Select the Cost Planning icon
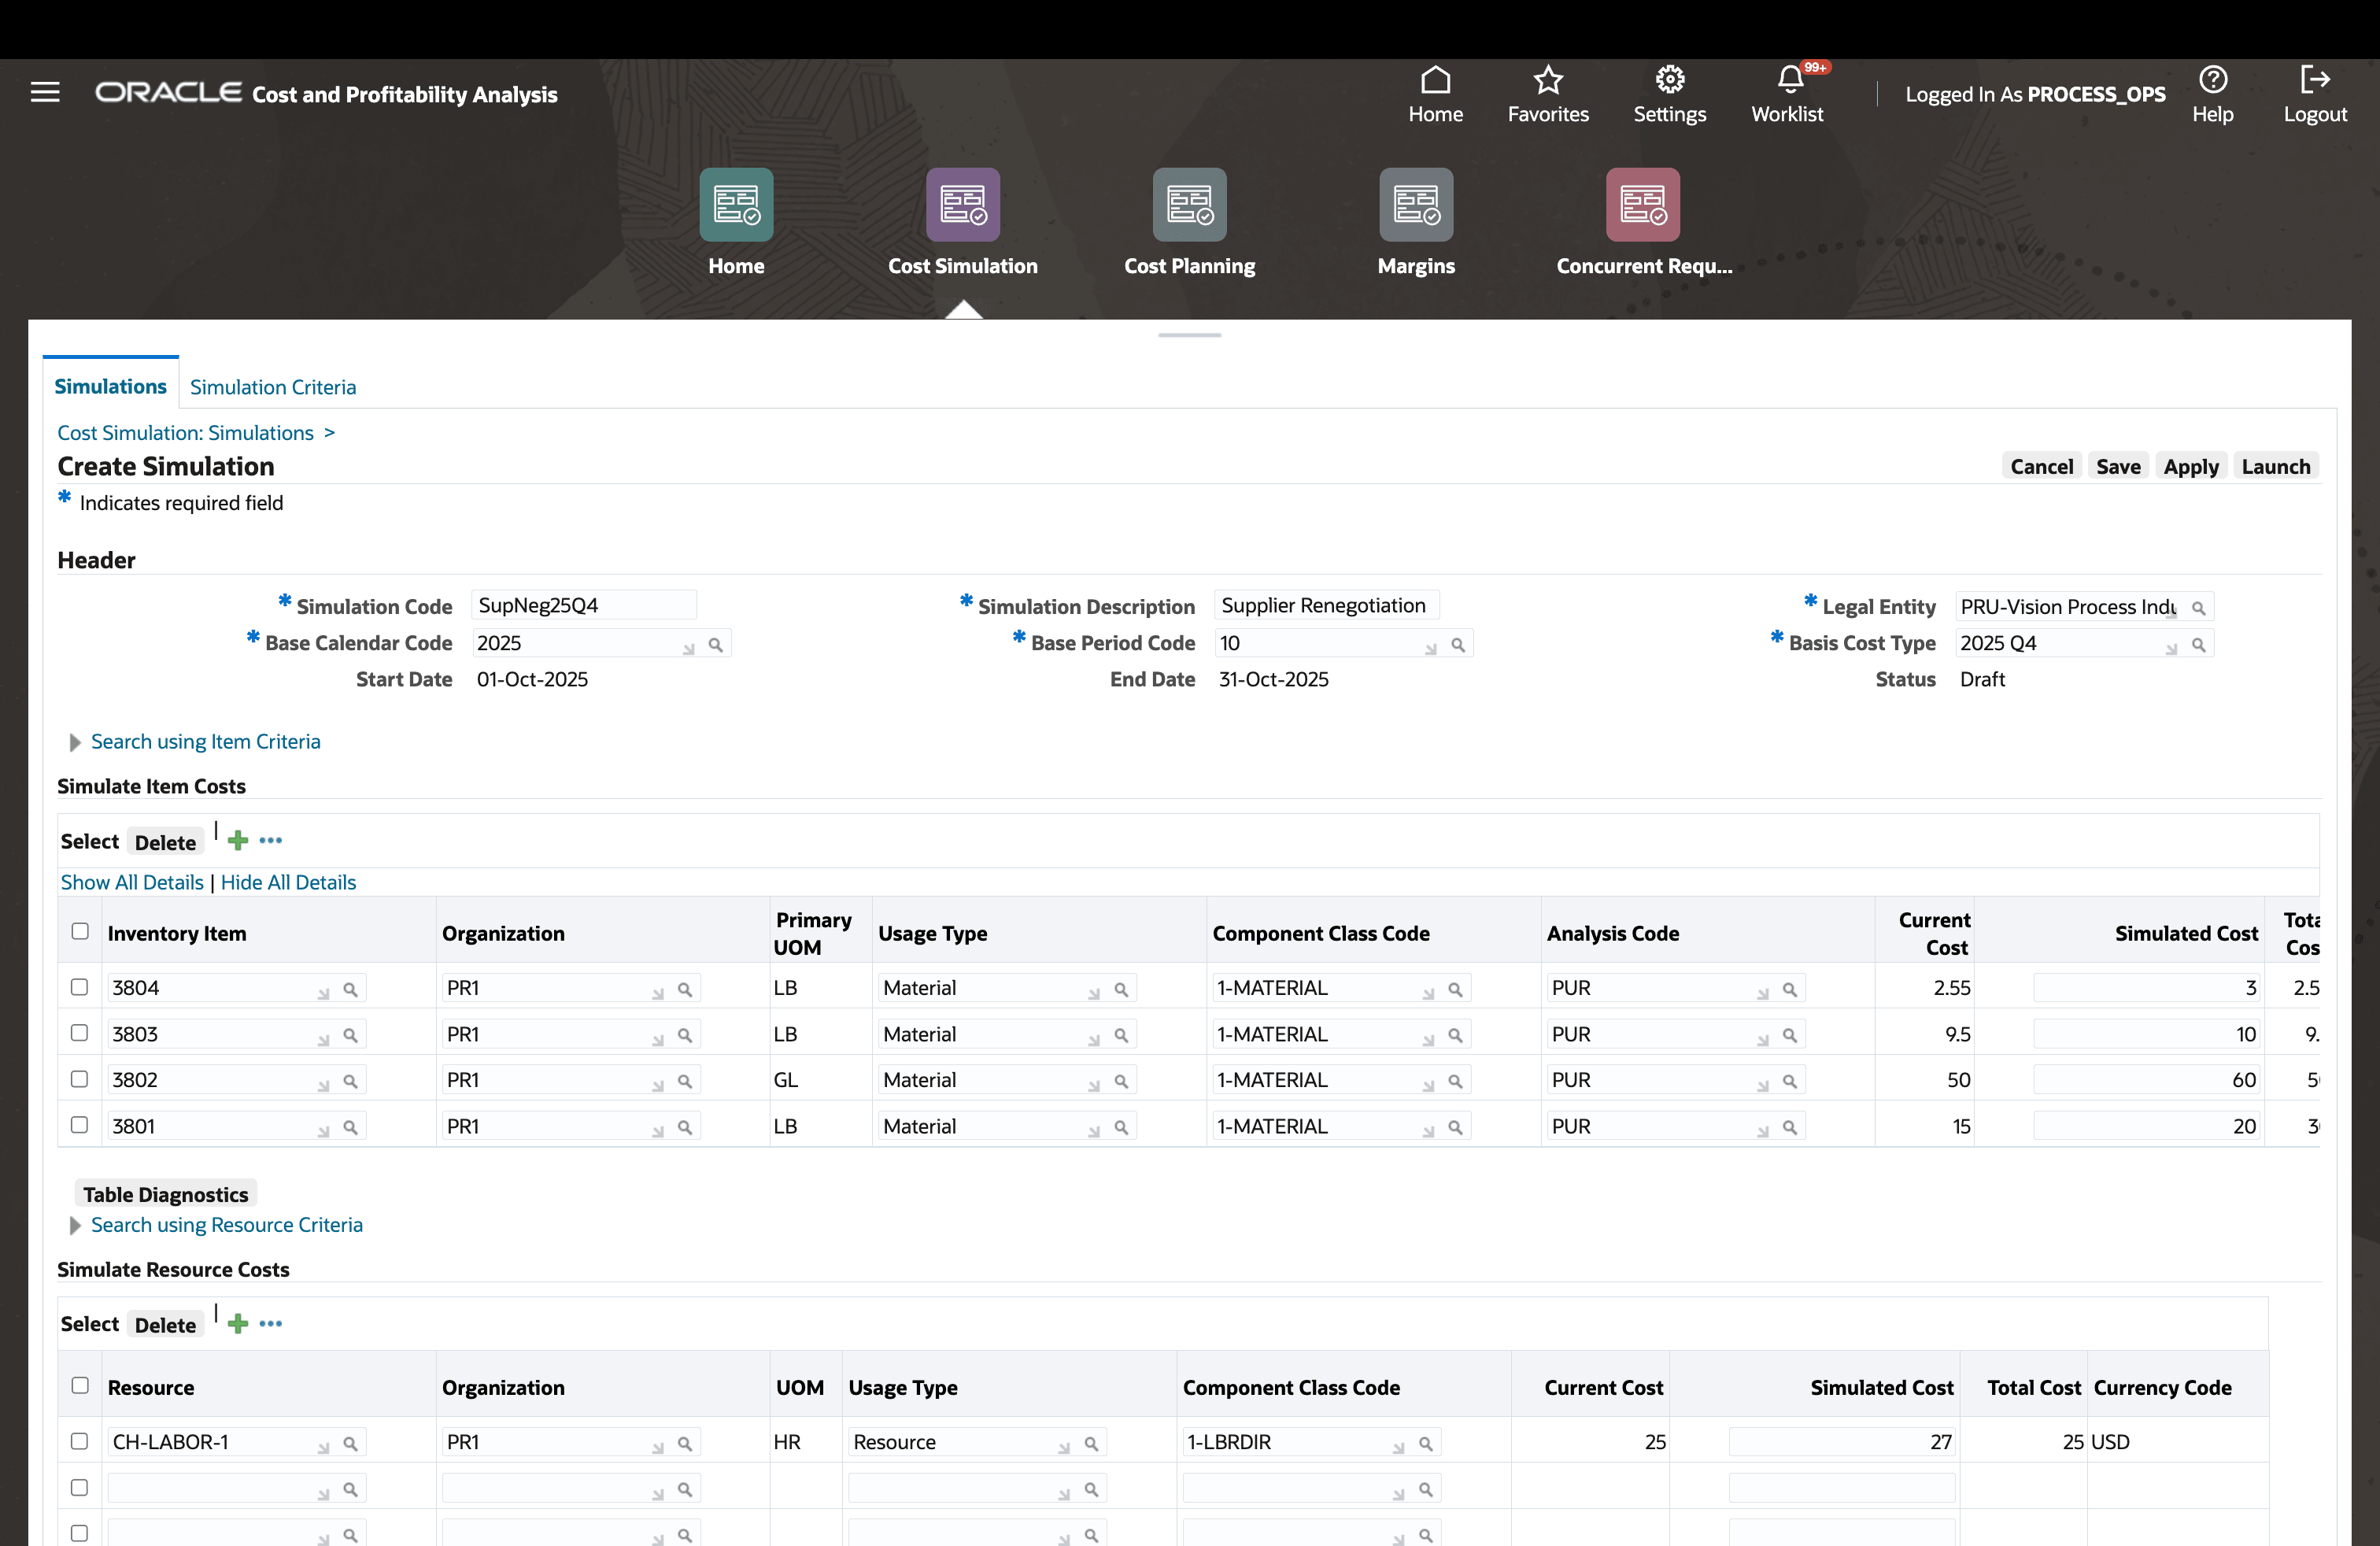Screen dimensions: 2380x1546 (1189, 205)
